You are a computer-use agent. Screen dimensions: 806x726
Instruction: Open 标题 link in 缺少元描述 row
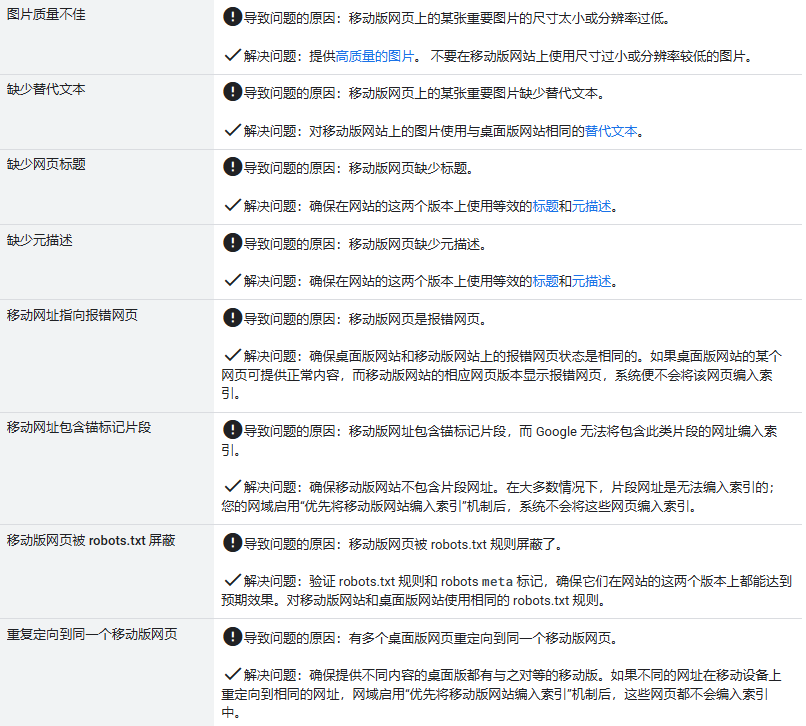point(545,281)
